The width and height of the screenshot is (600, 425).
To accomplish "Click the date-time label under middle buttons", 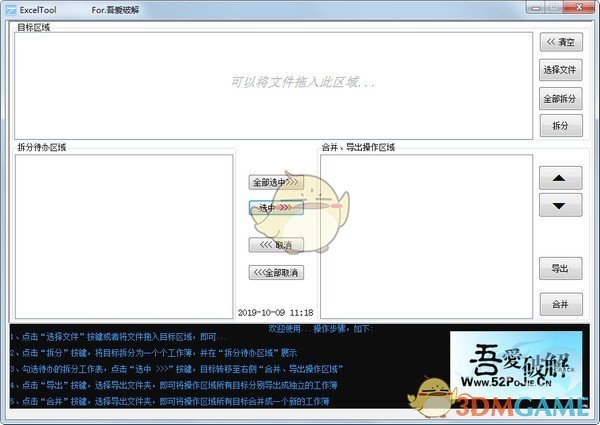I will pos(276,312).
